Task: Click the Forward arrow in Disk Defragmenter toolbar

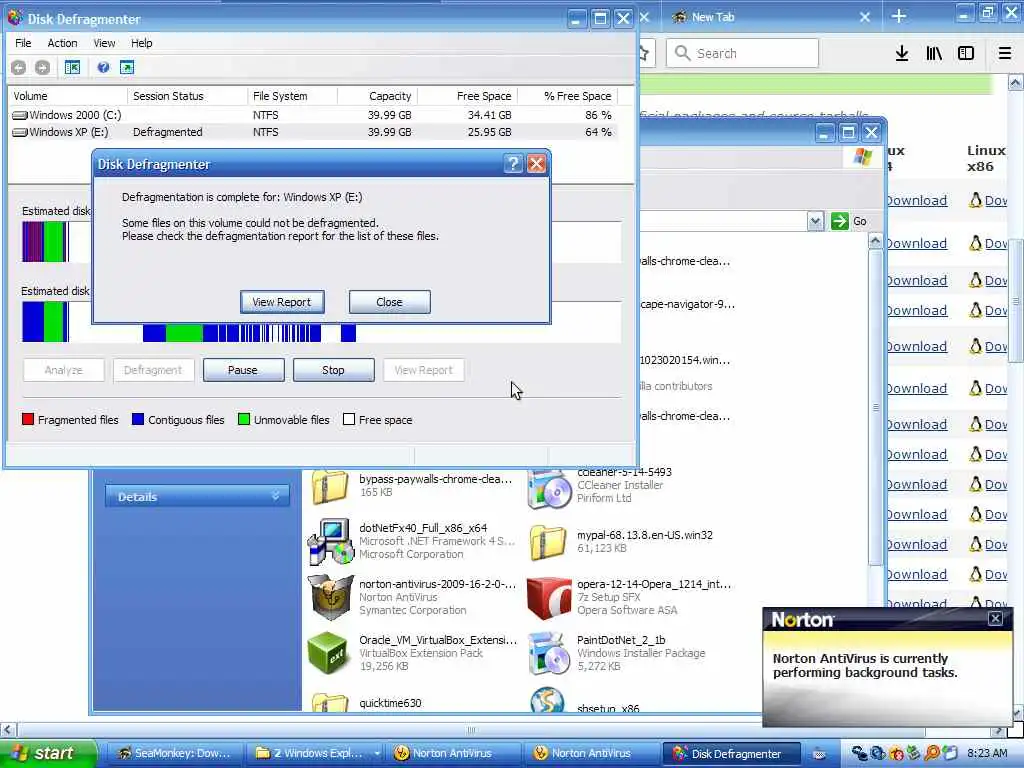Action: click(42, 67)
